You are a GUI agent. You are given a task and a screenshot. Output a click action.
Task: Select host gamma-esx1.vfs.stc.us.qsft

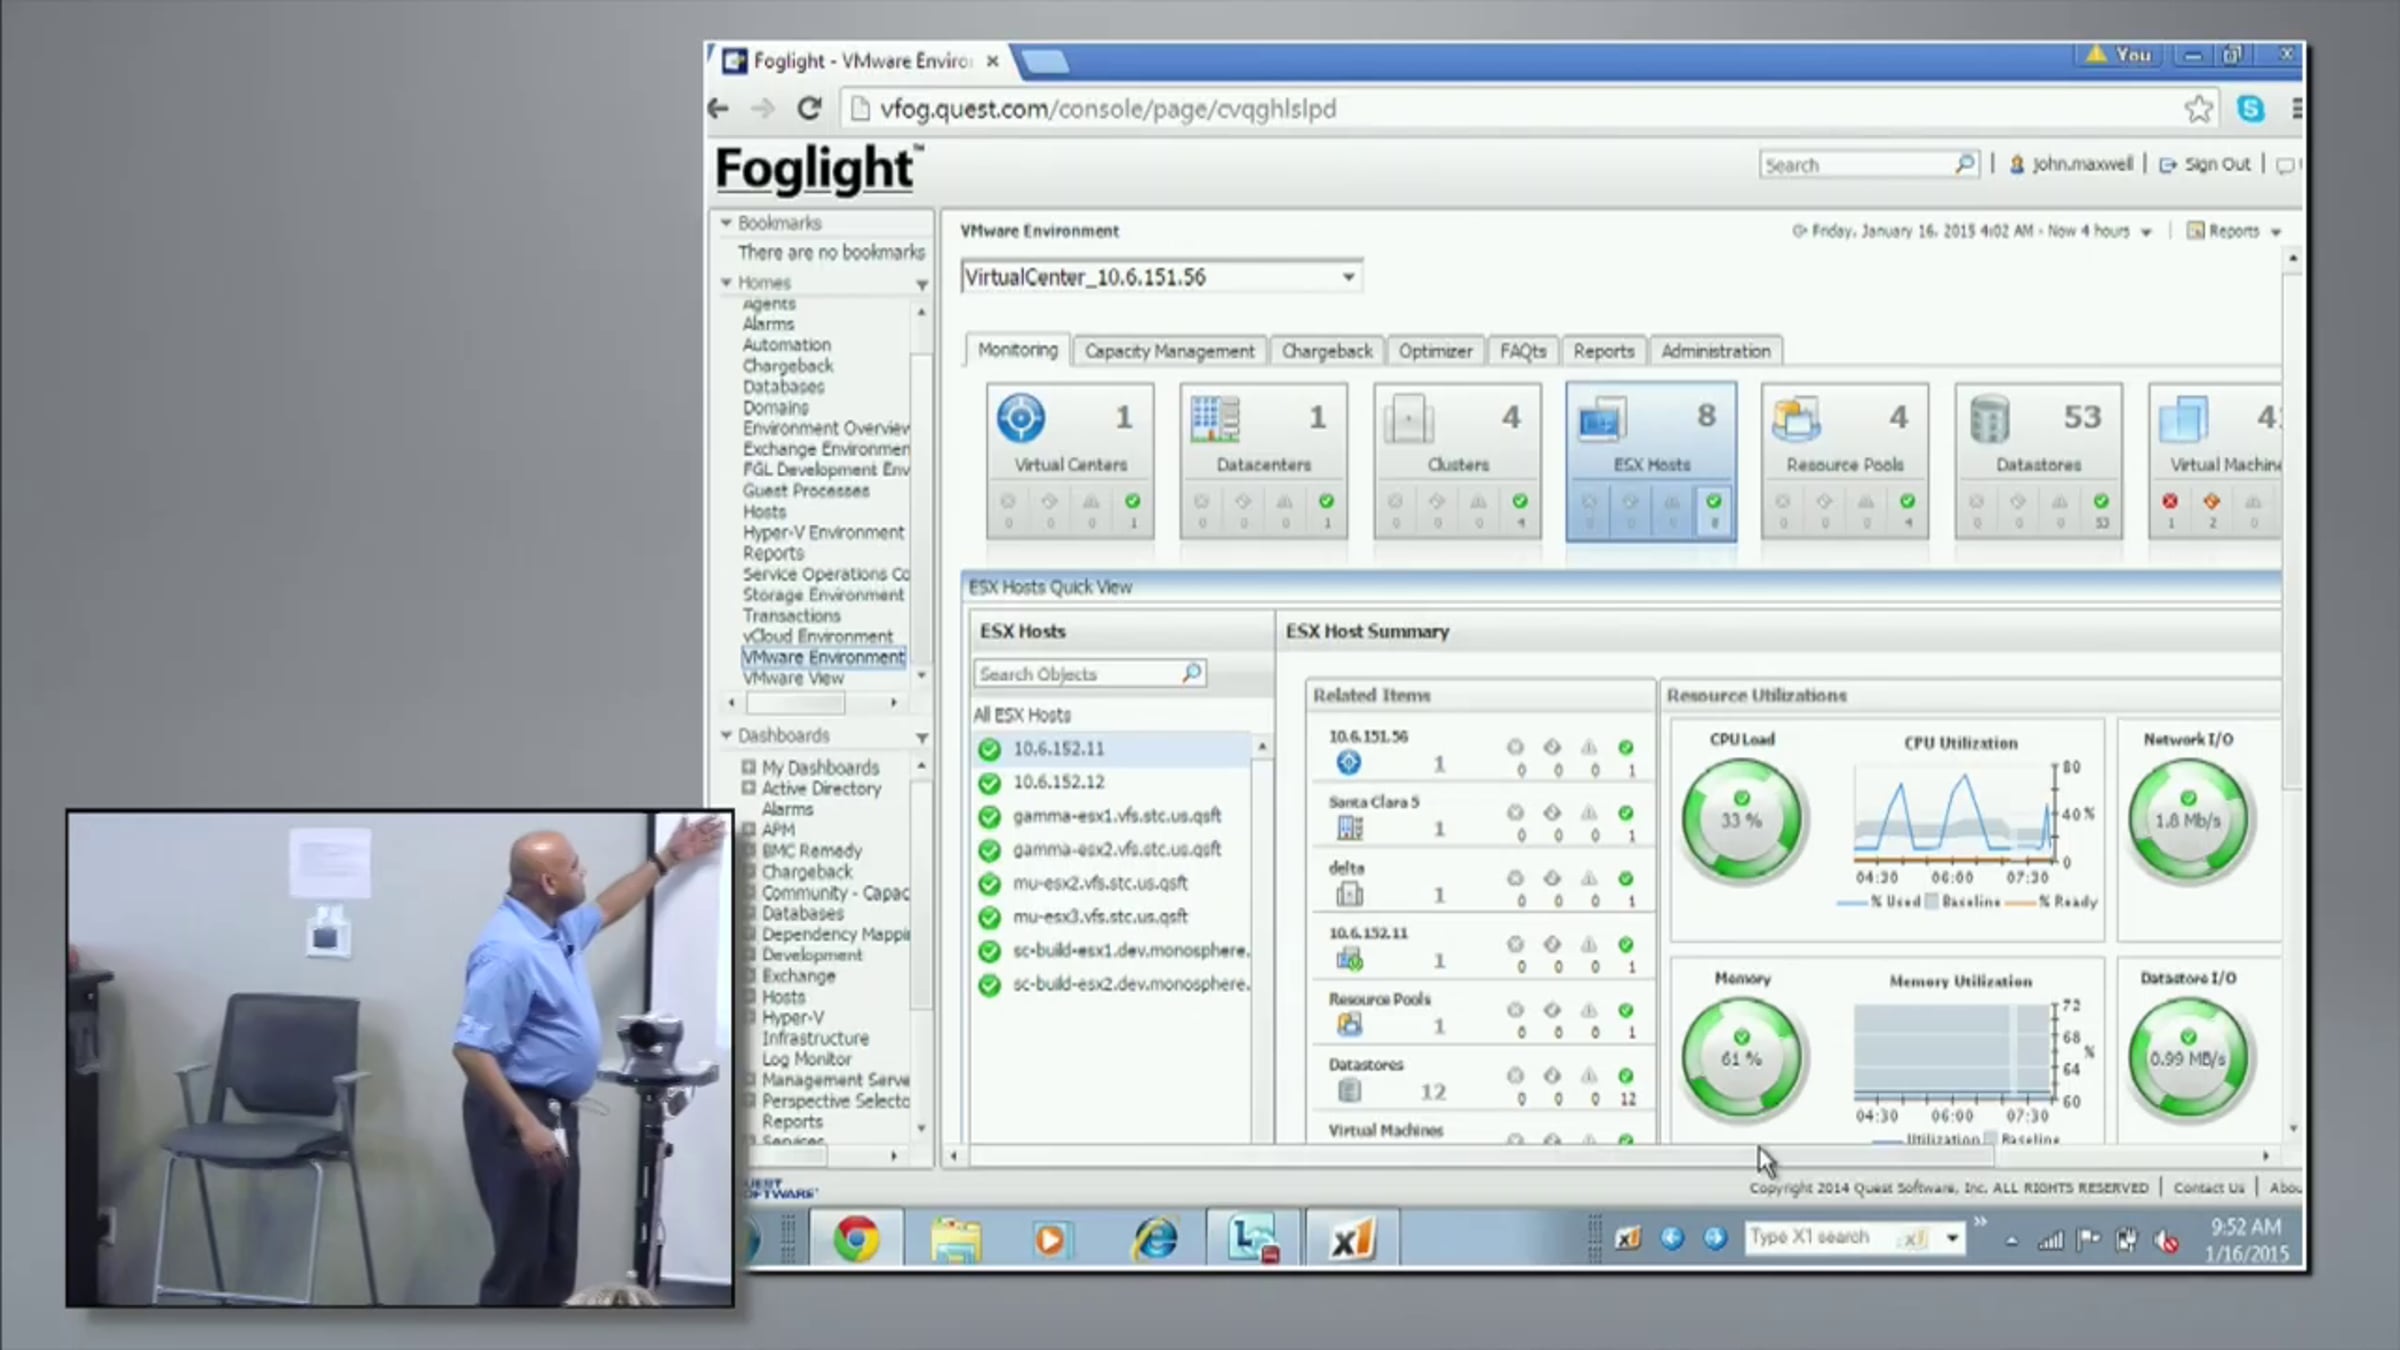pos(1111,816)
